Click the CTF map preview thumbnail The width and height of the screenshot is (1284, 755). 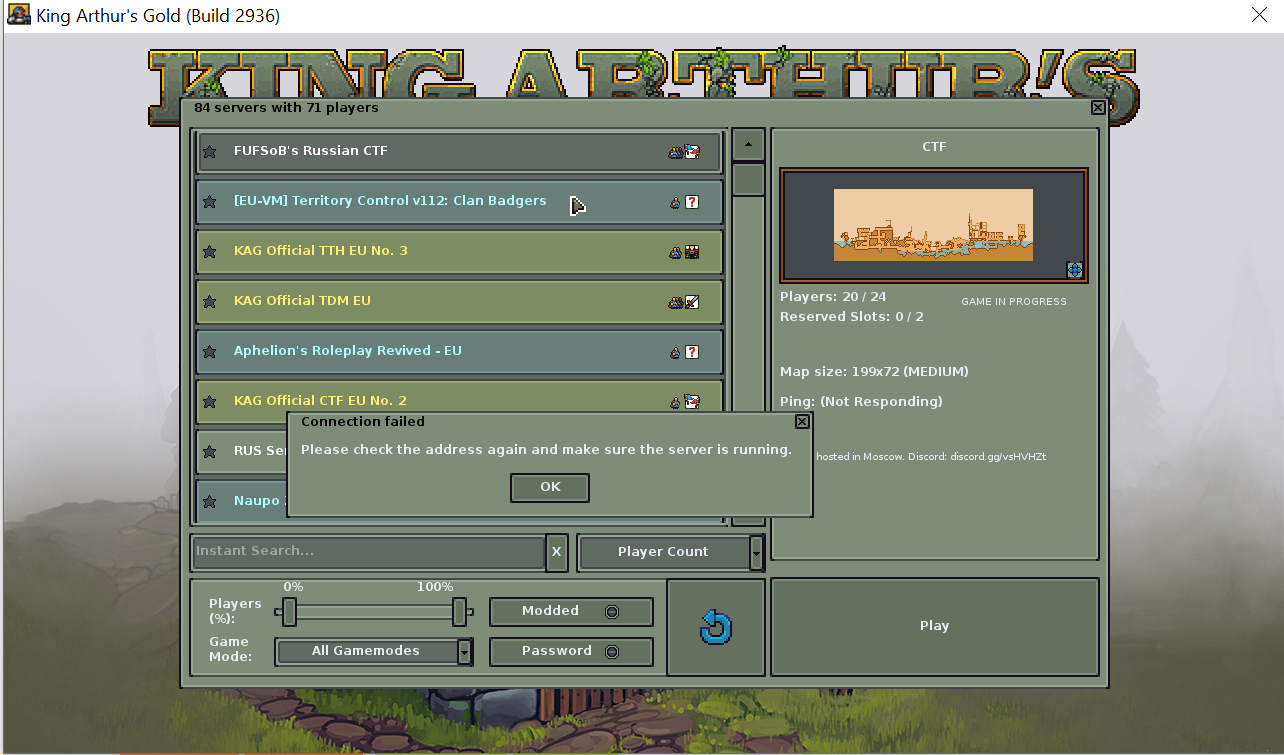coord(934,225)
